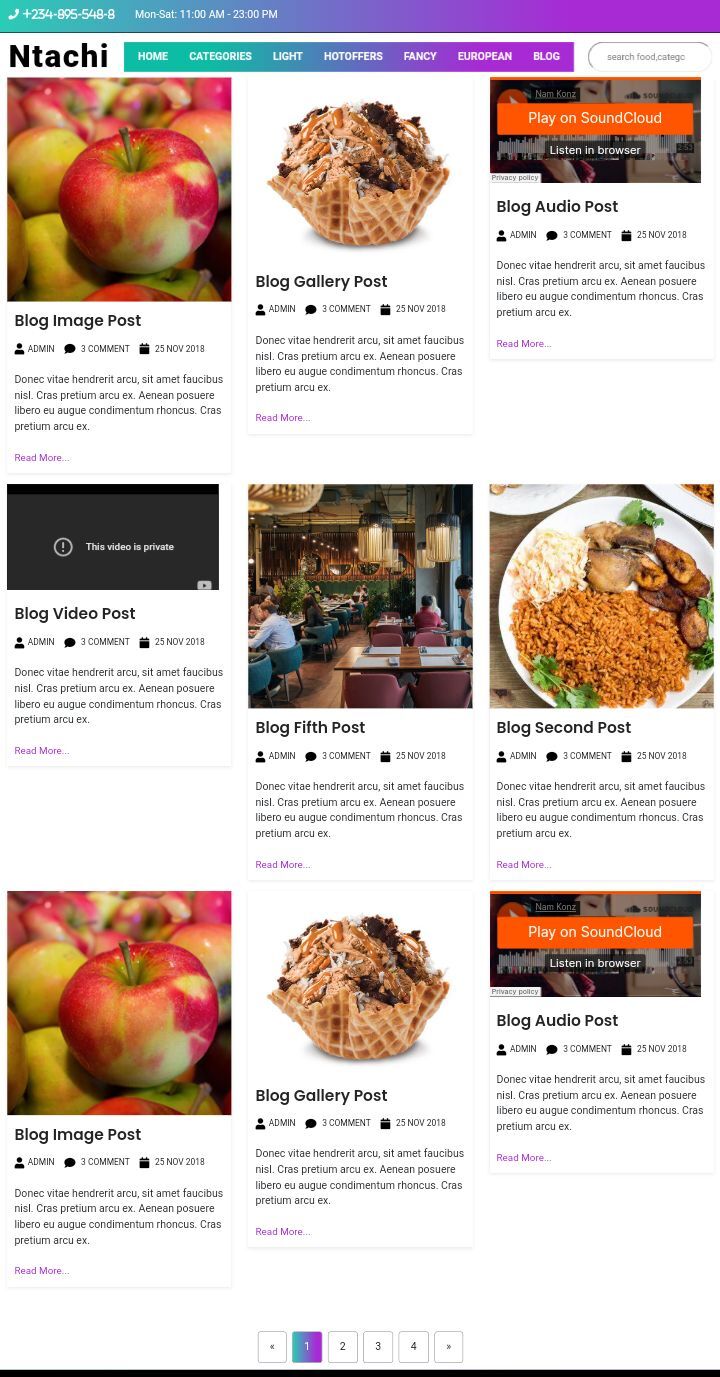The height and width of the screenshot is (1377, 720).
Task: Play on SoundCloud in first audio post
Action: pos(595,118)
